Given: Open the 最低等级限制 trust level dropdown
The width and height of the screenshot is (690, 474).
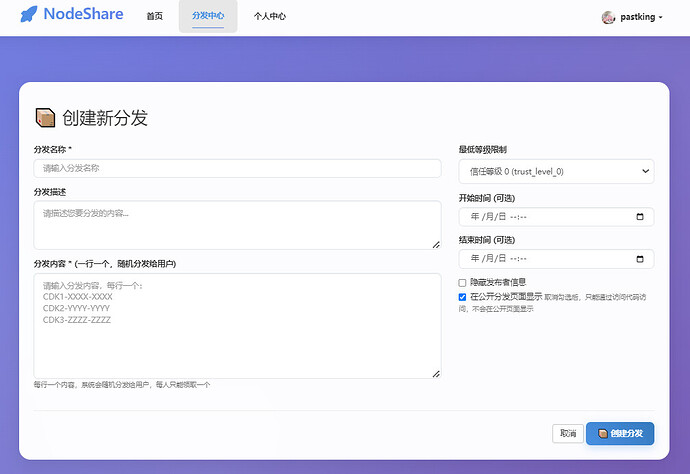Looking at the screenshot, I should pyautogui.click(x=556, y=171).
